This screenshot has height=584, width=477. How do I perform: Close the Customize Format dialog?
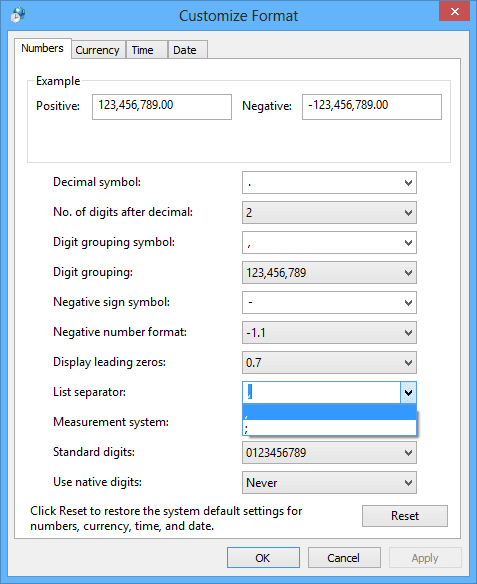pos(454,12)
